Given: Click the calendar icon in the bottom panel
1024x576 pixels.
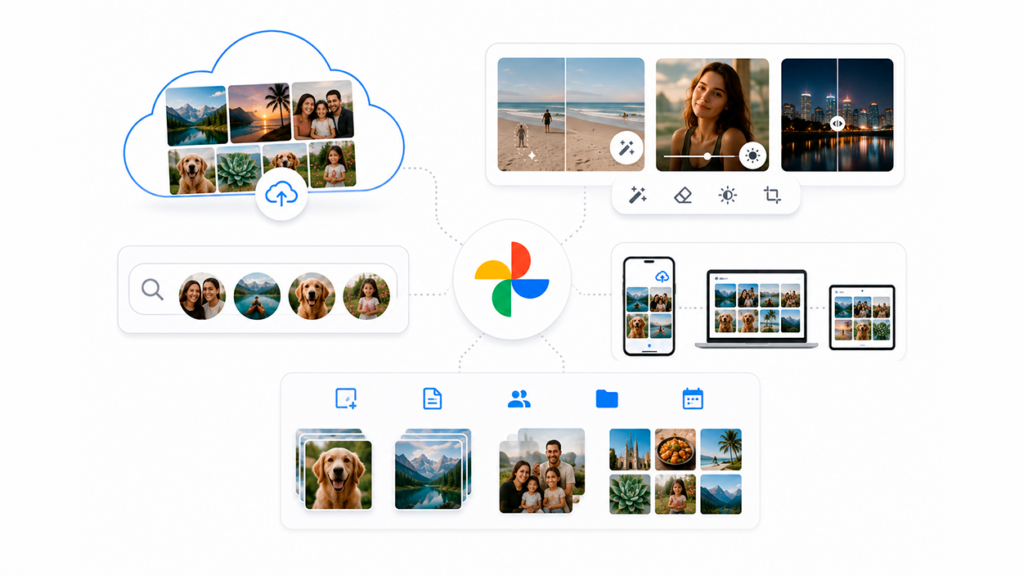Looking at the screenshot, I should (692, 398).
